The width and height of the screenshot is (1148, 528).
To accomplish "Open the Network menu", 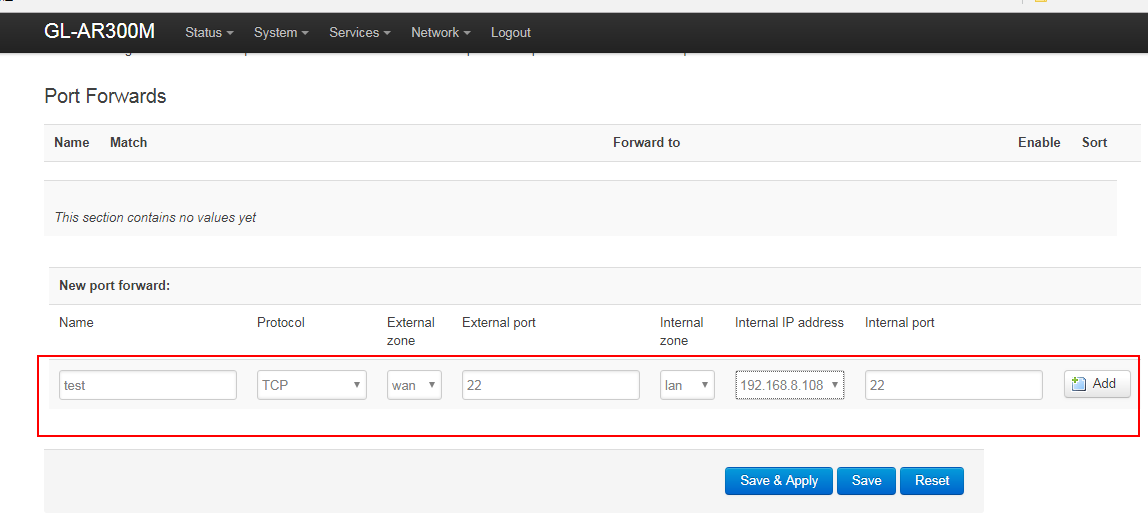I will (440, 32).
